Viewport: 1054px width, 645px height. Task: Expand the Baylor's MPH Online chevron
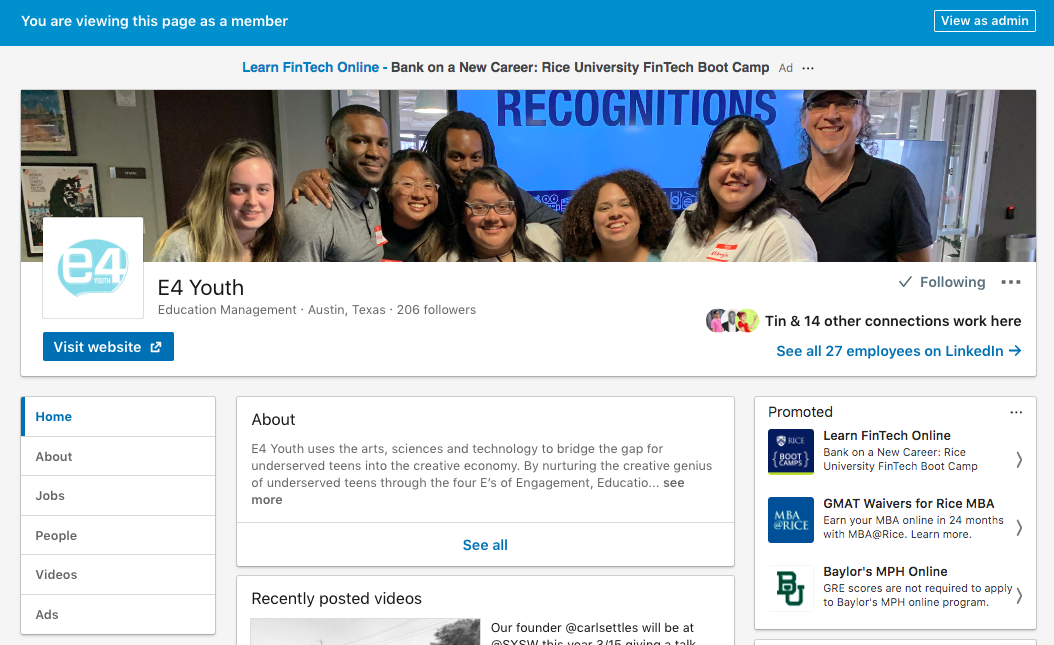(x=1019, y=595)
